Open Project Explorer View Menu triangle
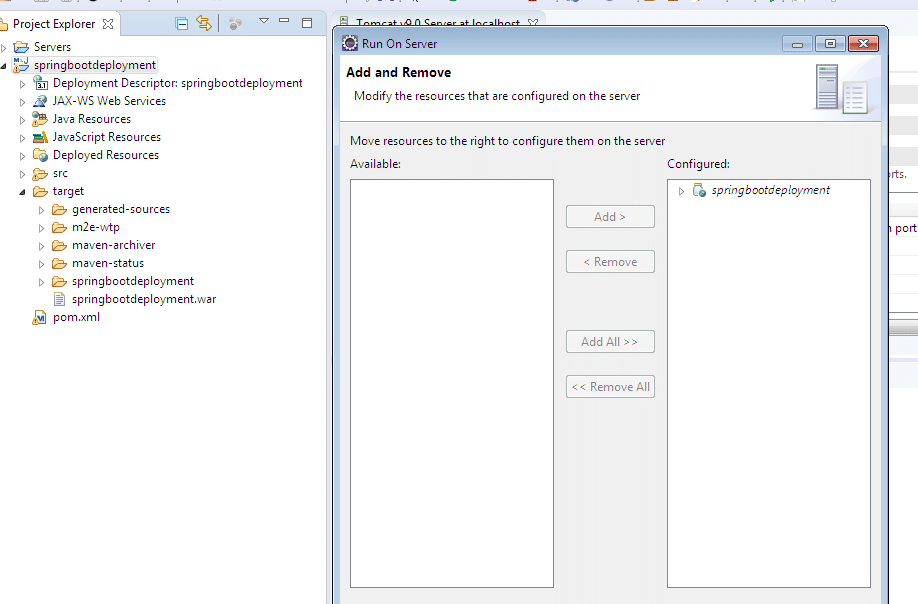Viewport: 918px width, 604px height. pyautogui.click(x=264, y=21)
